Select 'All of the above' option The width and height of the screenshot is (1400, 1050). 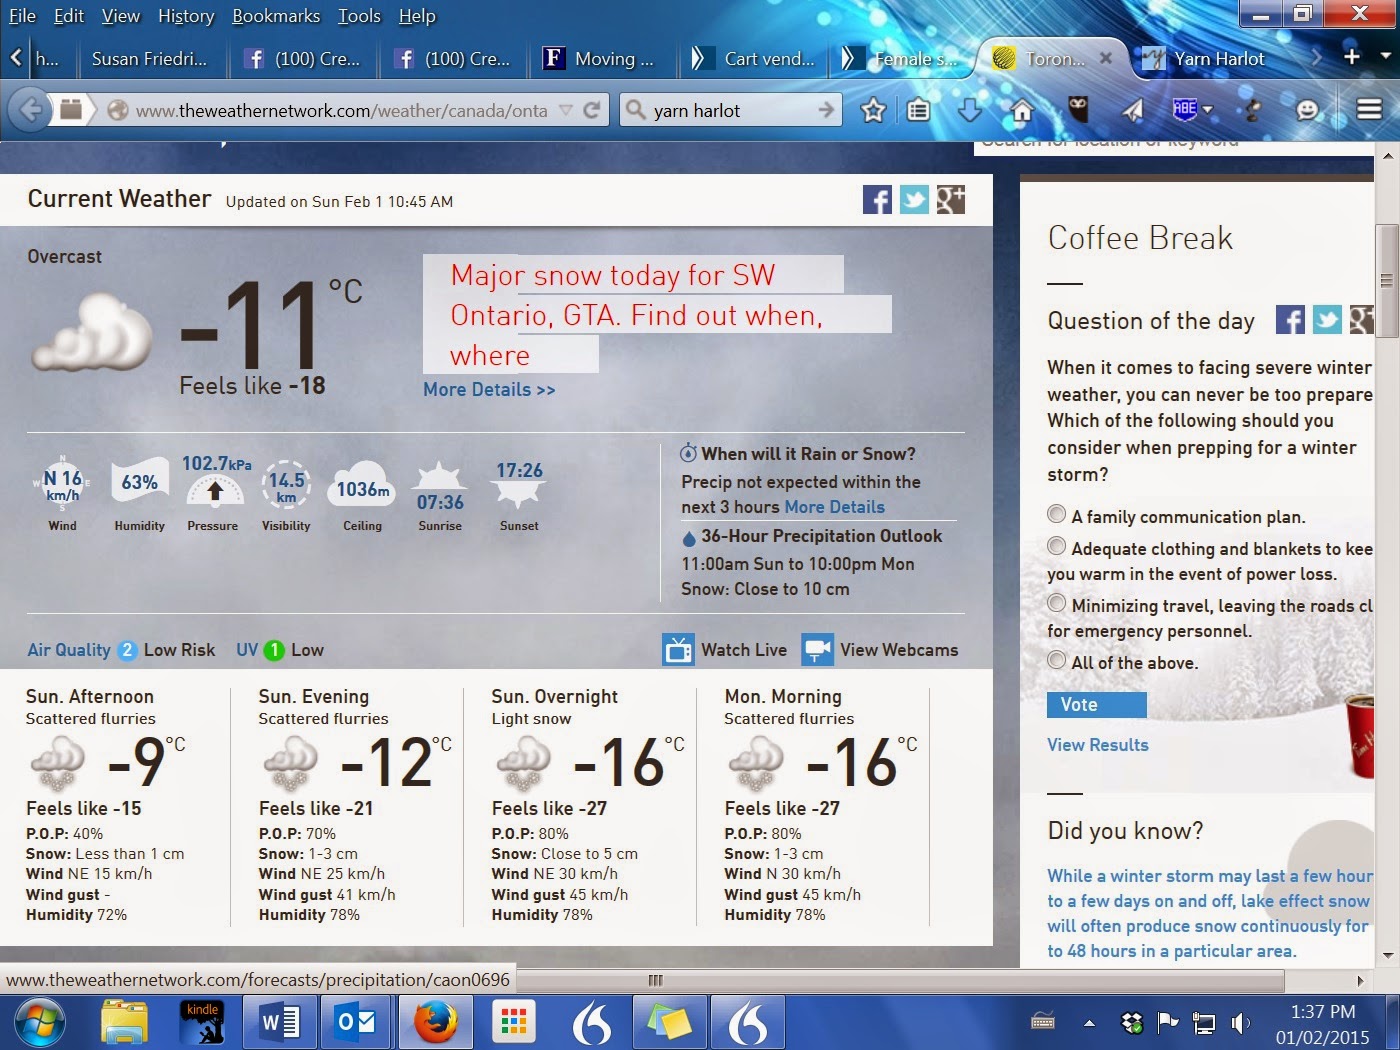tap(1056, 660)
